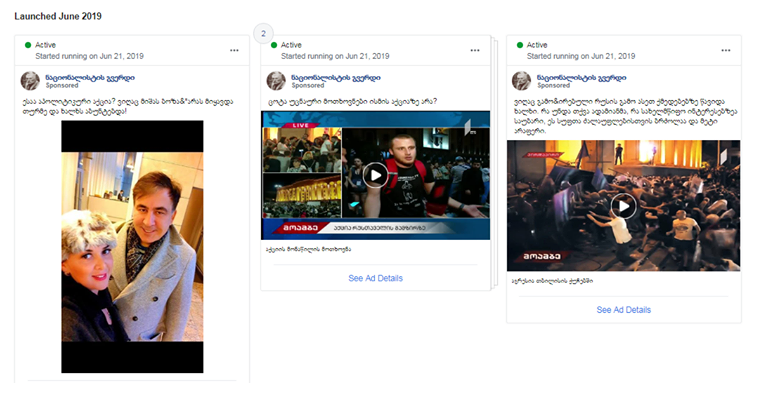Image resolution: width=757 pixels, height=395 pixels.
Task: Open See Ad Details on the third ad
Action: [623, 310]
